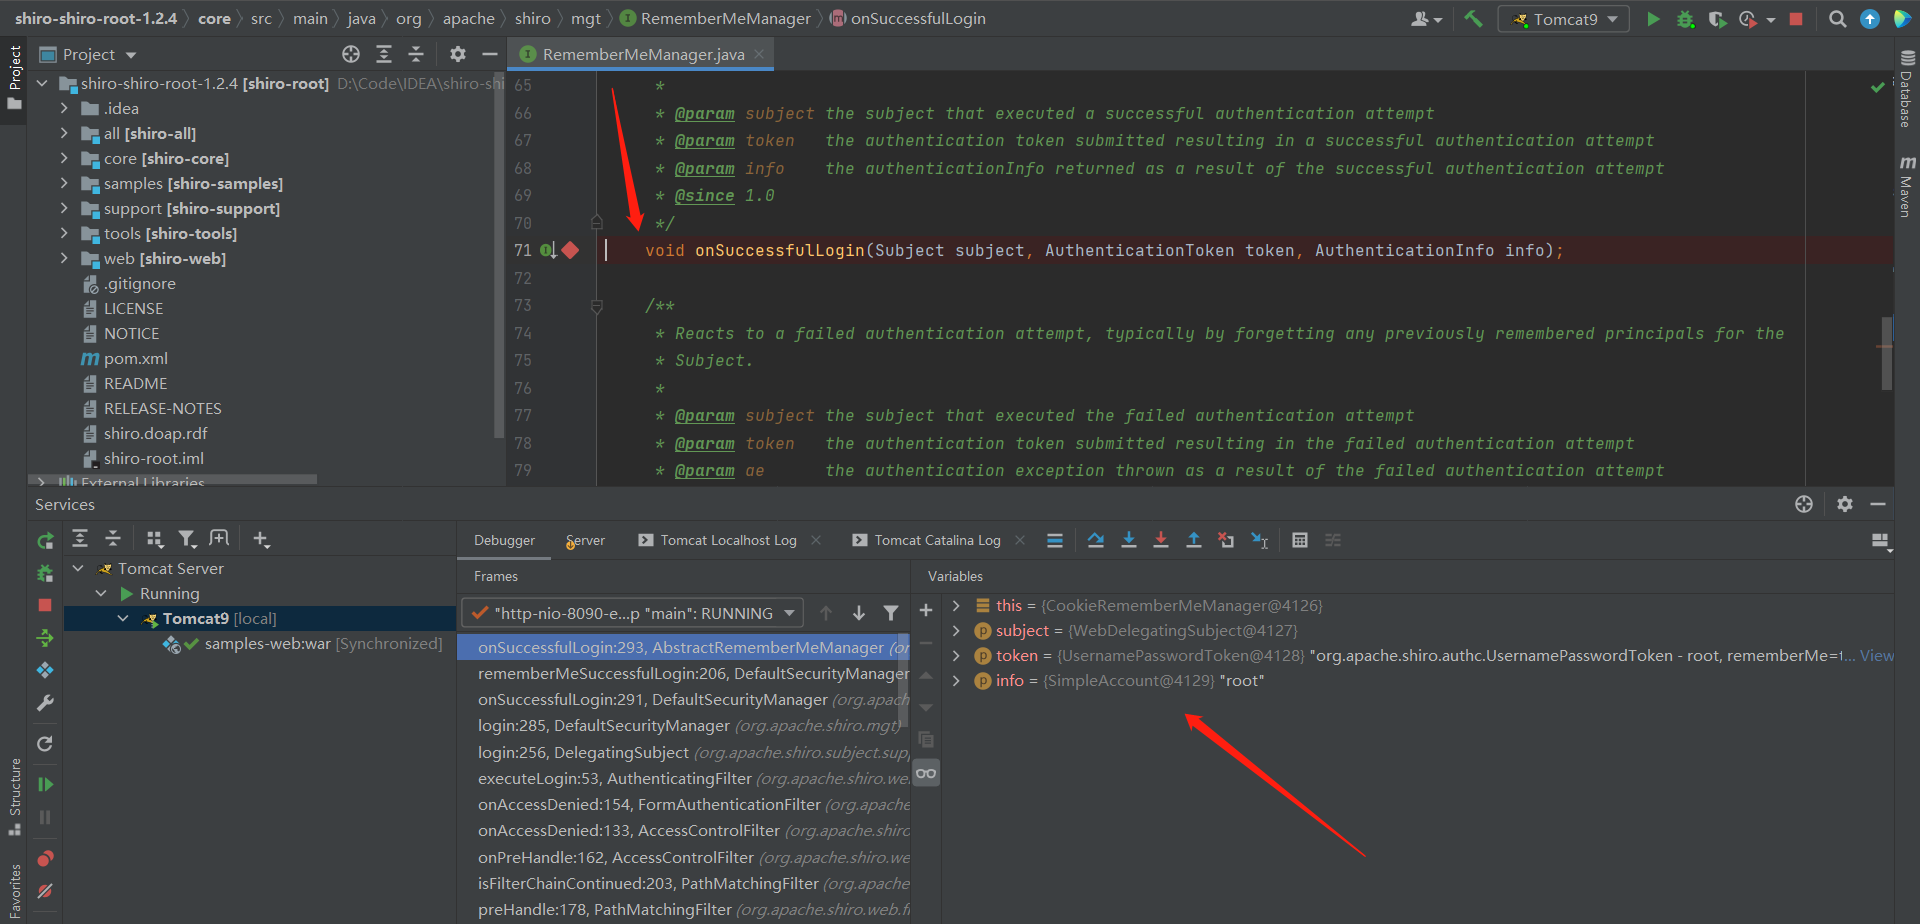The height and width of the screenshot is (924, 1920).
Task: Toggle Mute Breakpoints in Services sidebar
Action: click(x=45, y=891)
